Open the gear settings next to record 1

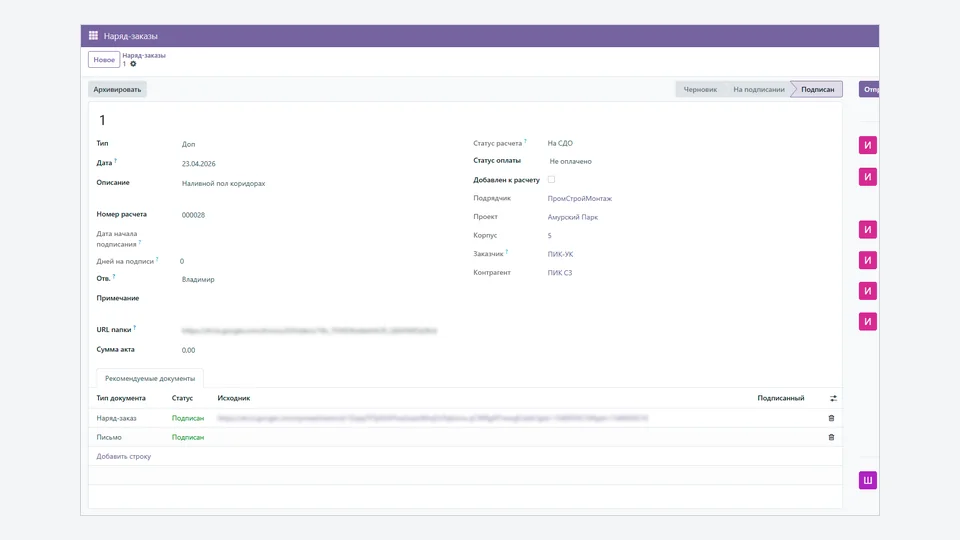click(x=133, y=64)
